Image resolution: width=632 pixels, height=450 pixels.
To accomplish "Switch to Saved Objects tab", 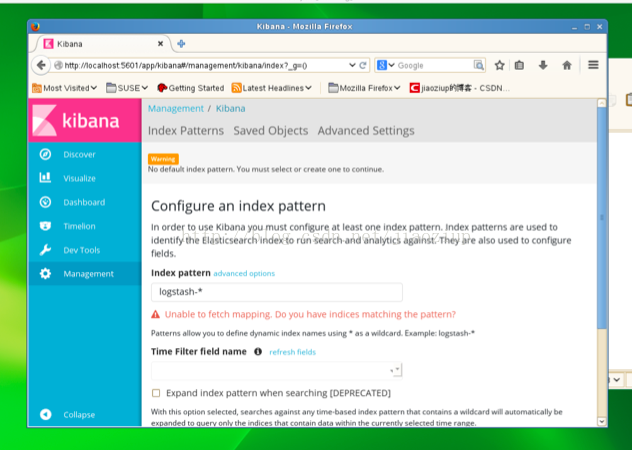I will point(271,131).
